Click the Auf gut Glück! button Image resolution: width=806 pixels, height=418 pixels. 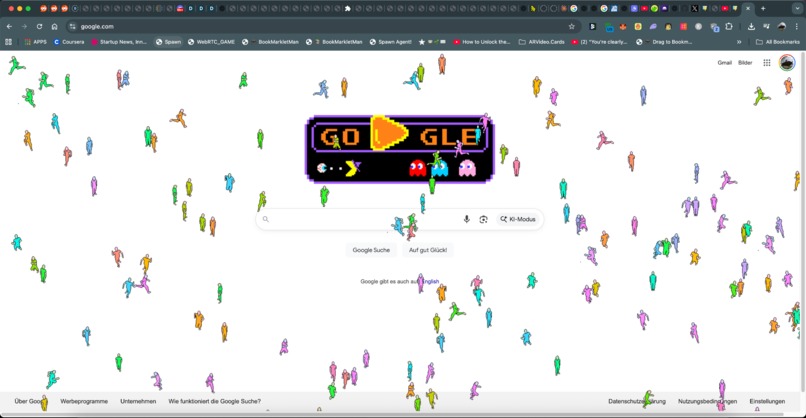[x=428, y=250]
